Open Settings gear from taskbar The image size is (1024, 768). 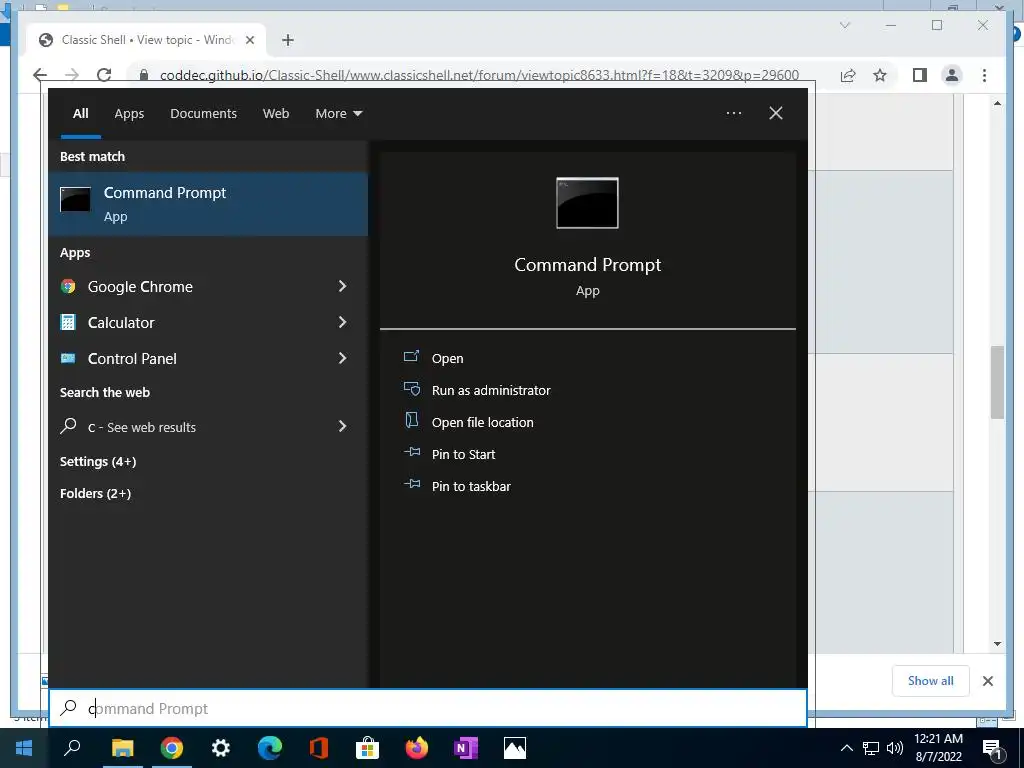pyautogui.click(x=221, y=748)
